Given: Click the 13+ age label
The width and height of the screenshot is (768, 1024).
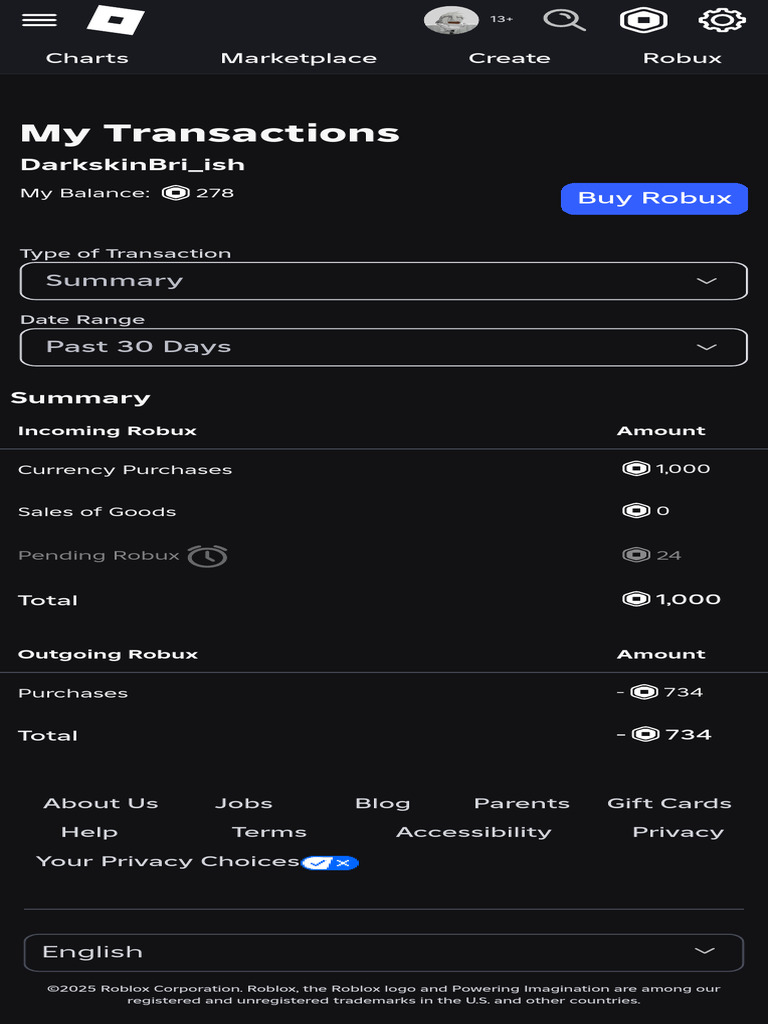Looking at the screenshot, I should pyautogui.click(x=502, y=19).
